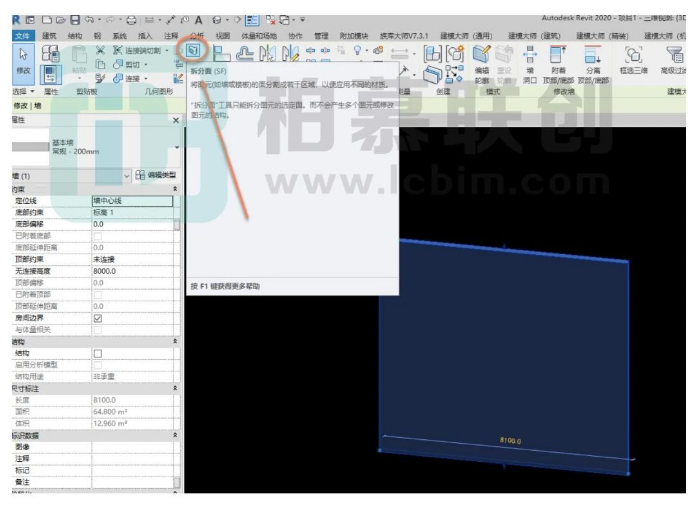Screen dimensions: 688x507
Task: Click the Undo arrow icon
Action: click(90, 19)
